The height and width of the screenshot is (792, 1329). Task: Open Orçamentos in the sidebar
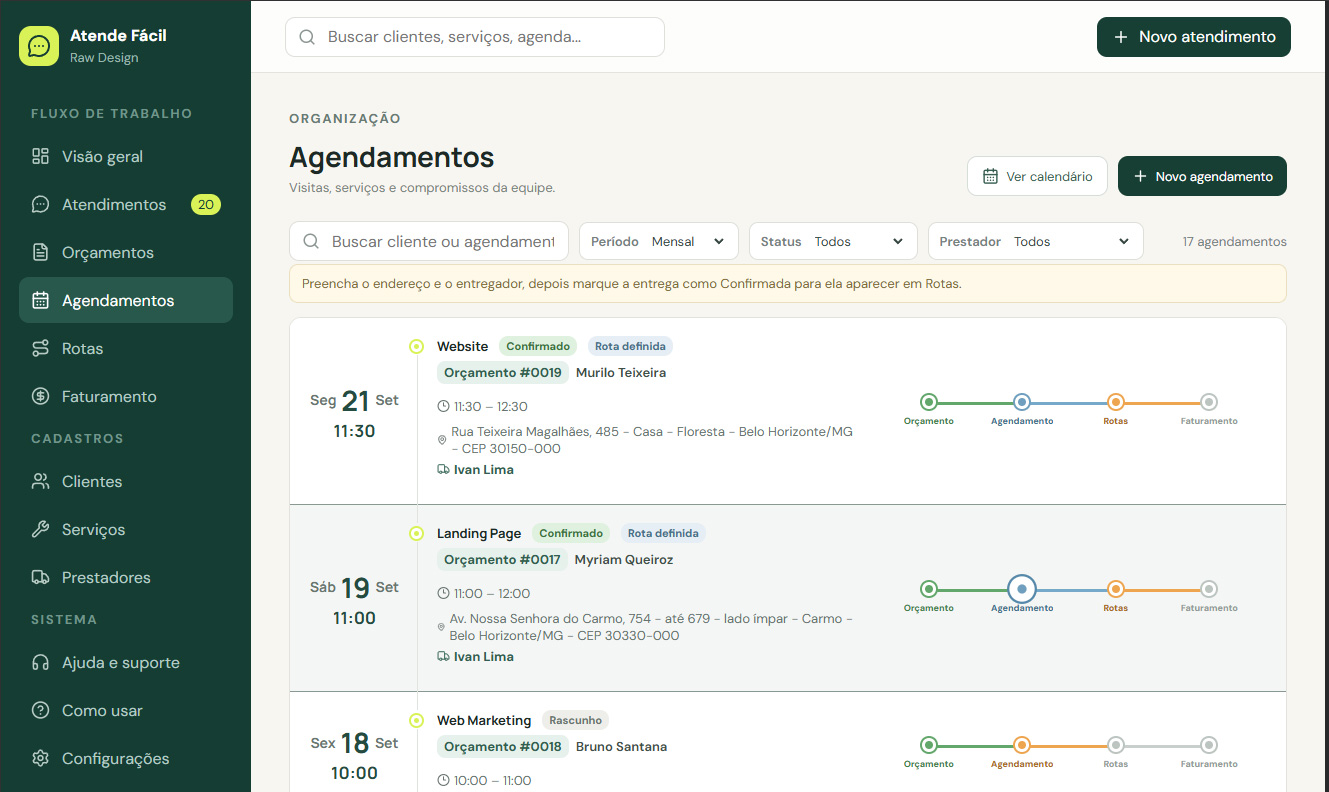click(x=126, y=252)
